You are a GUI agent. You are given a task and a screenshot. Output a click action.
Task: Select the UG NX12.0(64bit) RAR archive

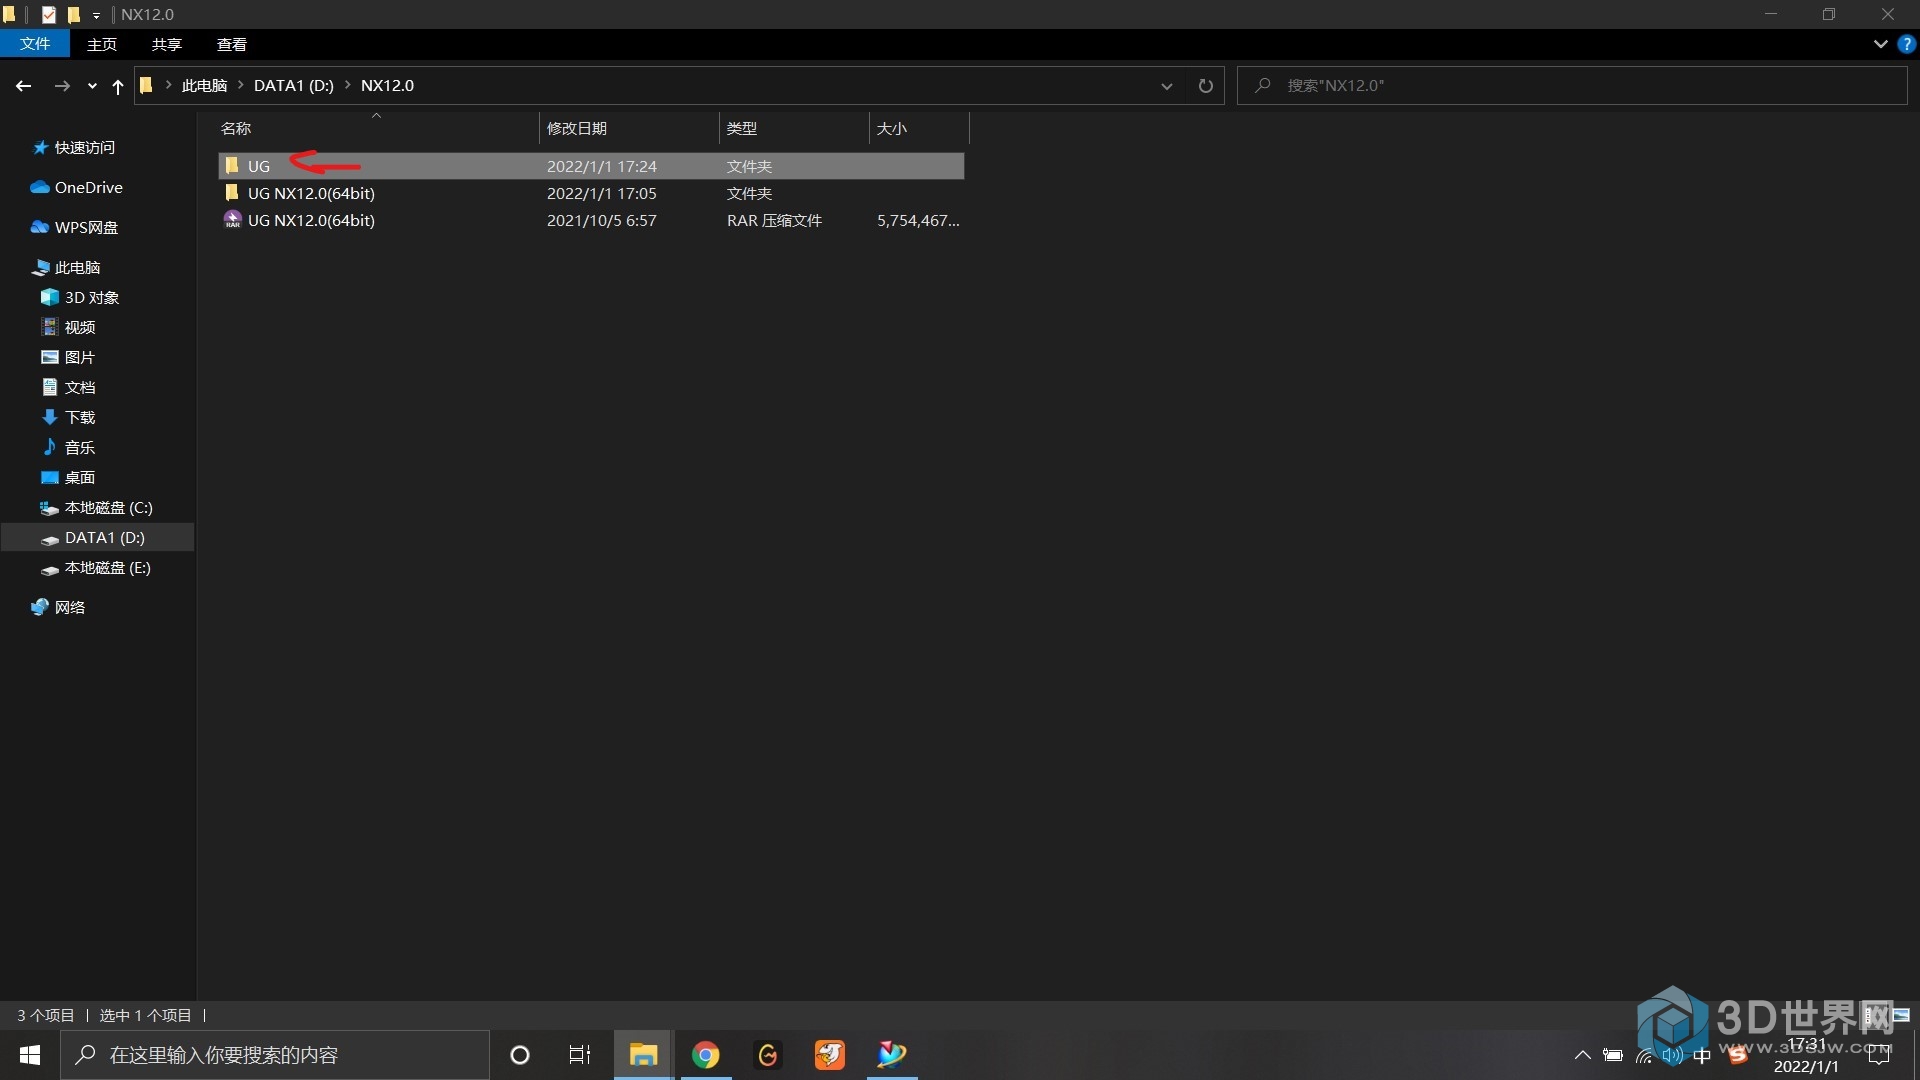tap(591, 220)
